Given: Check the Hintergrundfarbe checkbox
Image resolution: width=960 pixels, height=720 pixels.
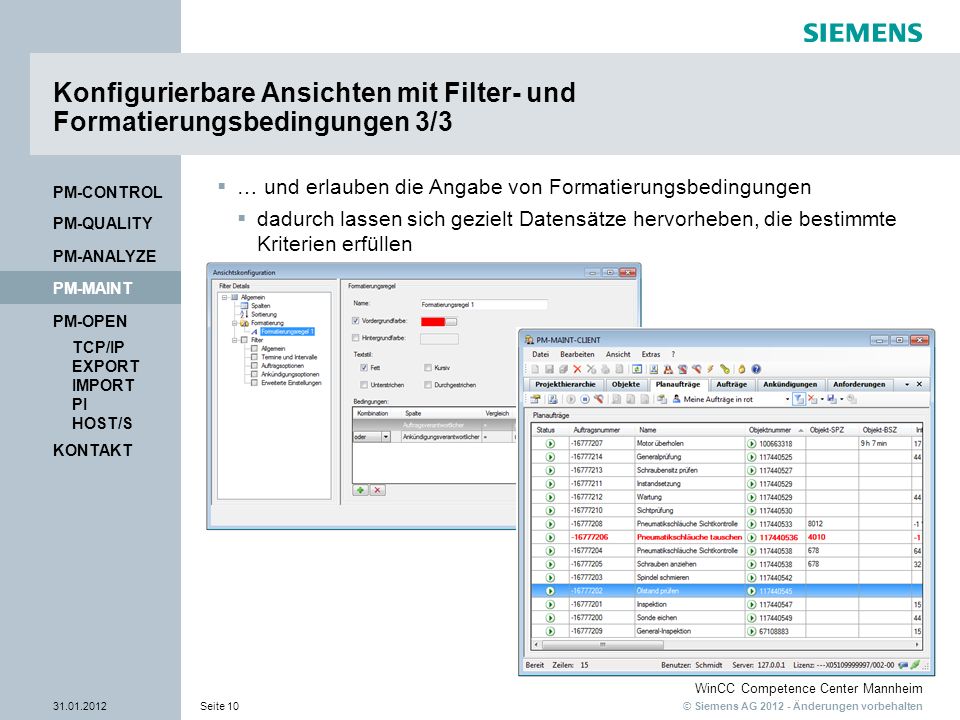Looking at the screenshot, I should 356,338.
